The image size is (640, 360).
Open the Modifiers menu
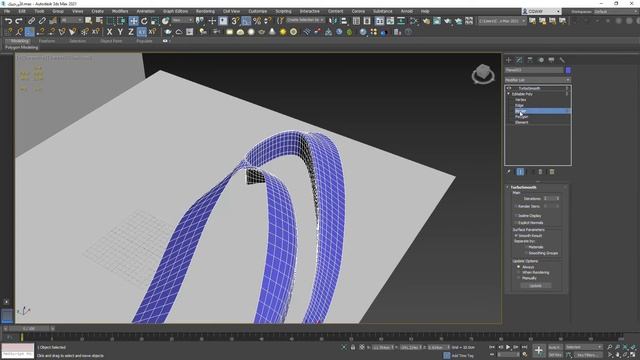pyautogui.click(x=120, y=11)
